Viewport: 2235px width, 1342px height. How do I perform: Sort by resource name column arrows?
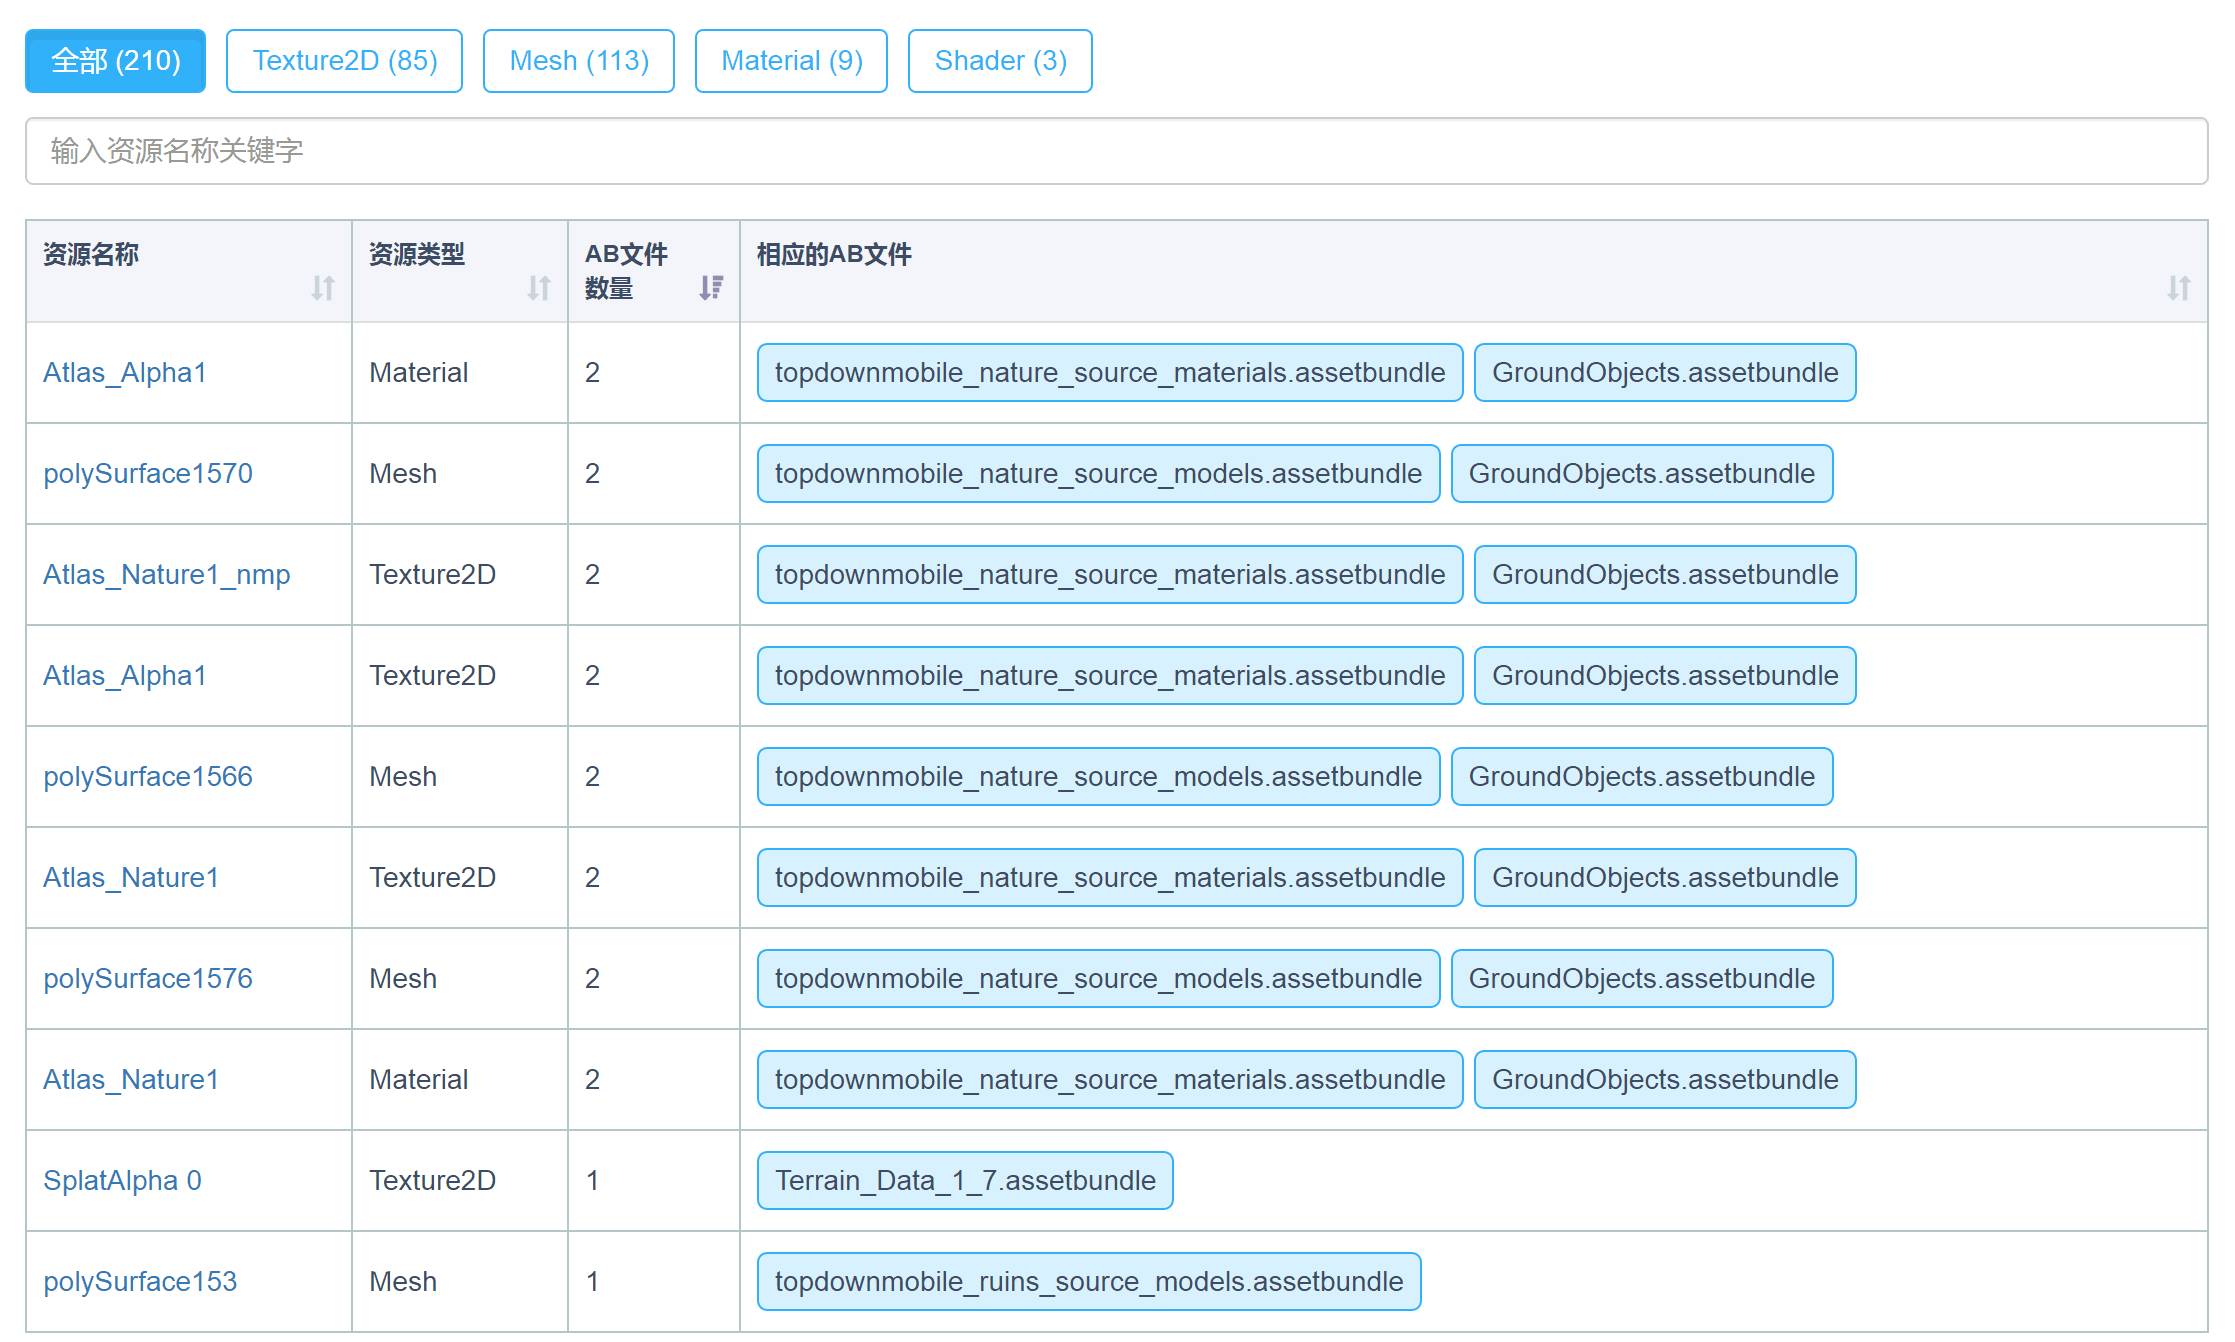coord(322,288)
